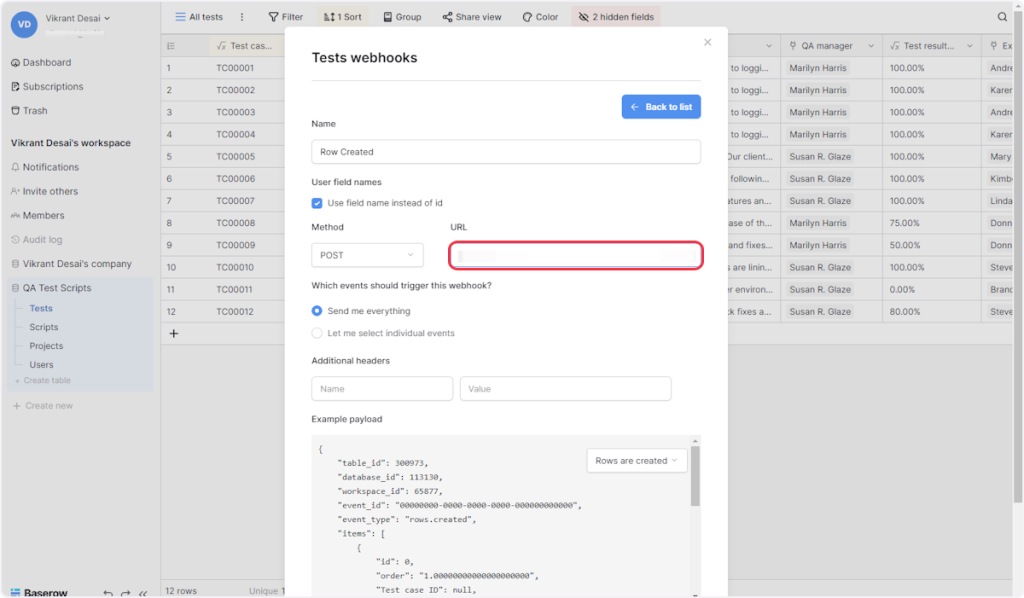Image resolution: width=1024 pixels, height=598 pixels.
Task: Click the webhook URL input field
Action: 575,255
